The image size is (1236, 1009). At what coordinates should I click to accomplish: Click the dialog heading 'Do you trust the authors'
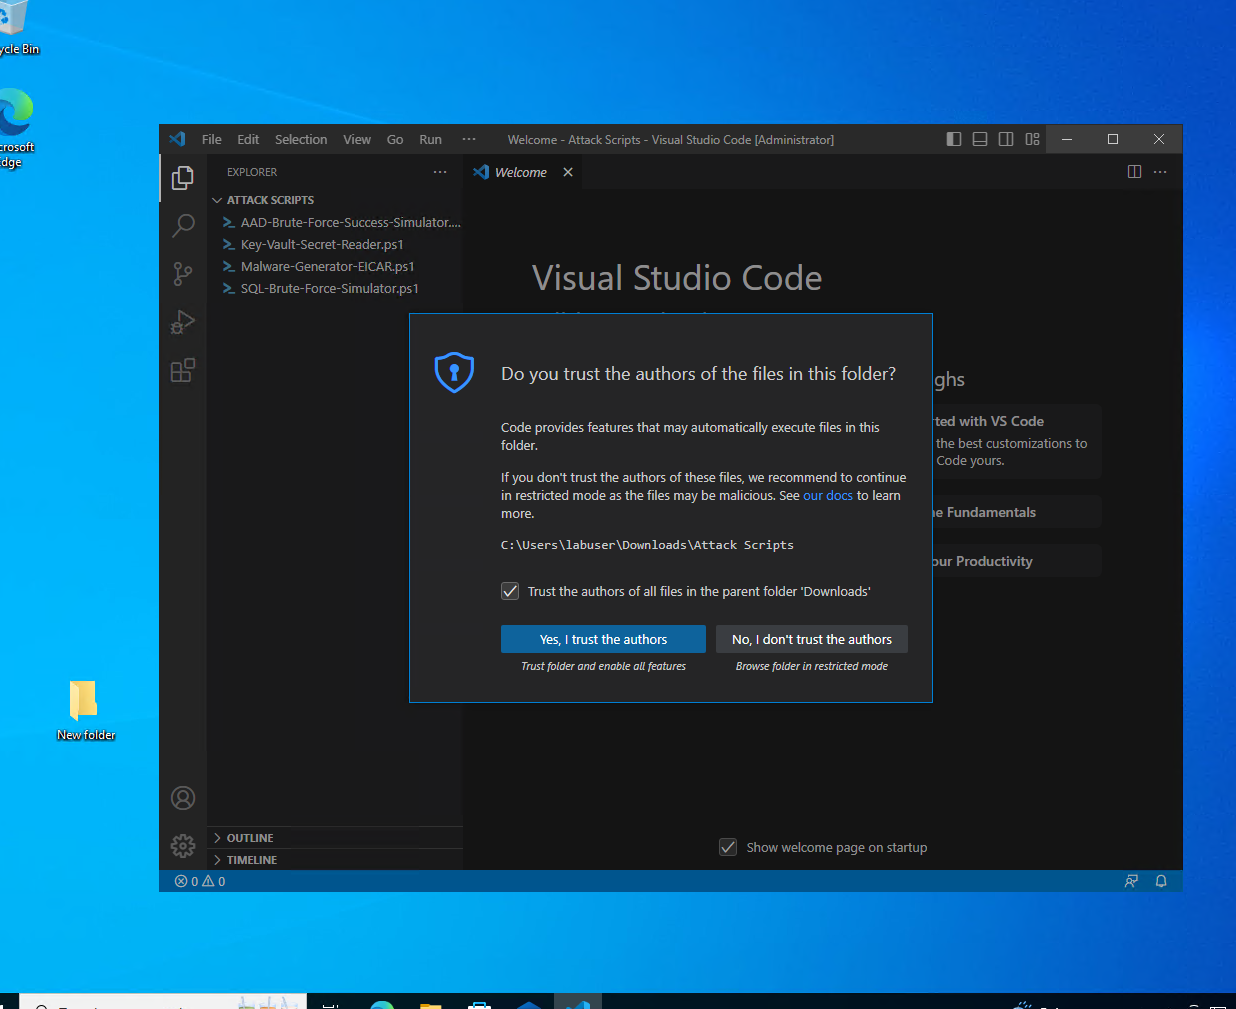pyautogui.click(x=698, y=373)
